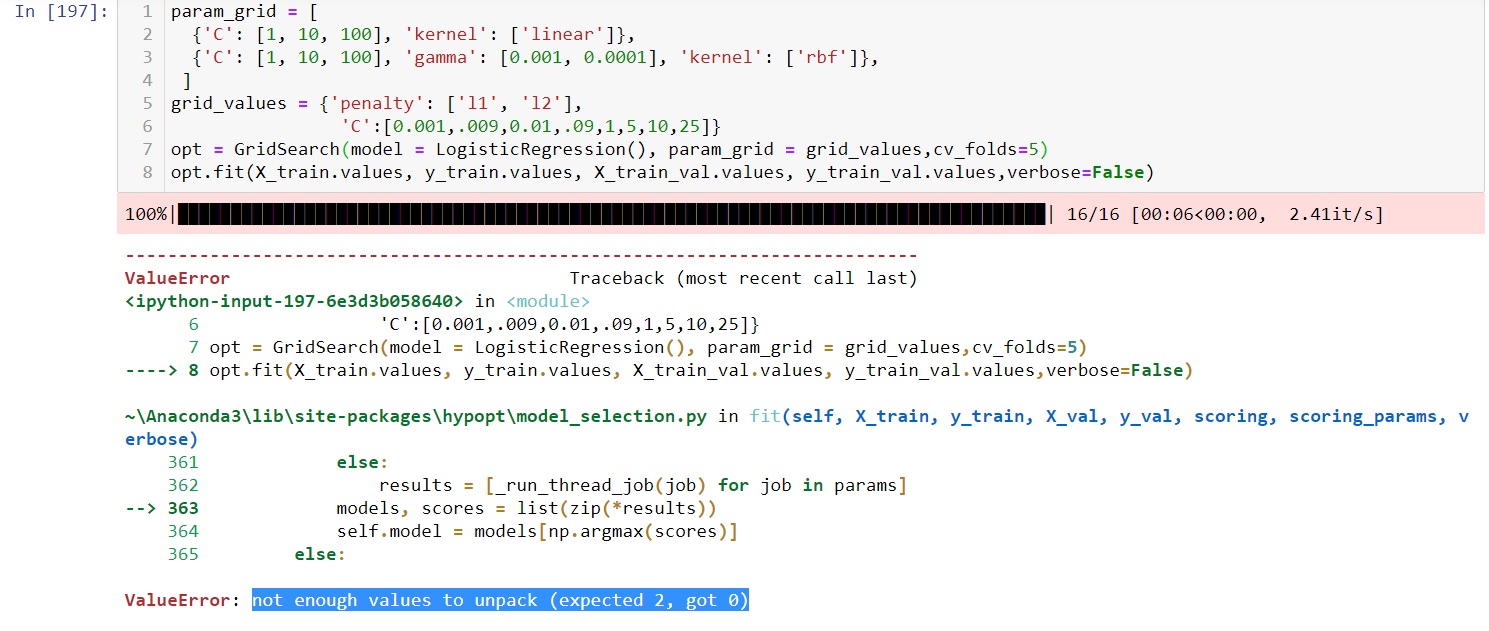1489x631 pixels.
Task: Click the final 'ValueError:' label at bottom
Action: (182, 600)
